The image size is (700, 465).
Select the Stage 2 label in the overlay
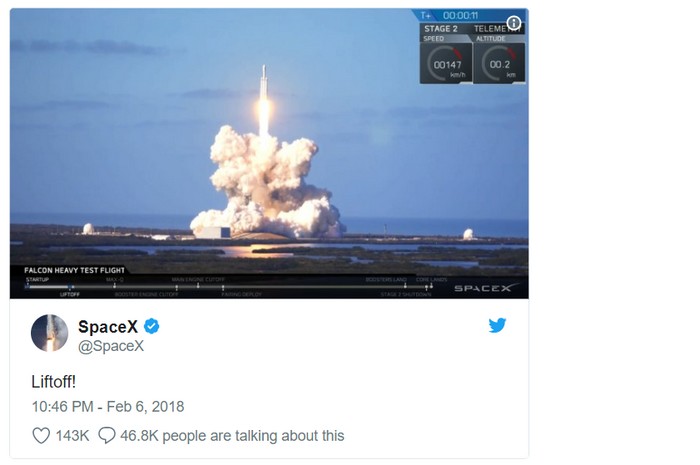[441, 29]
